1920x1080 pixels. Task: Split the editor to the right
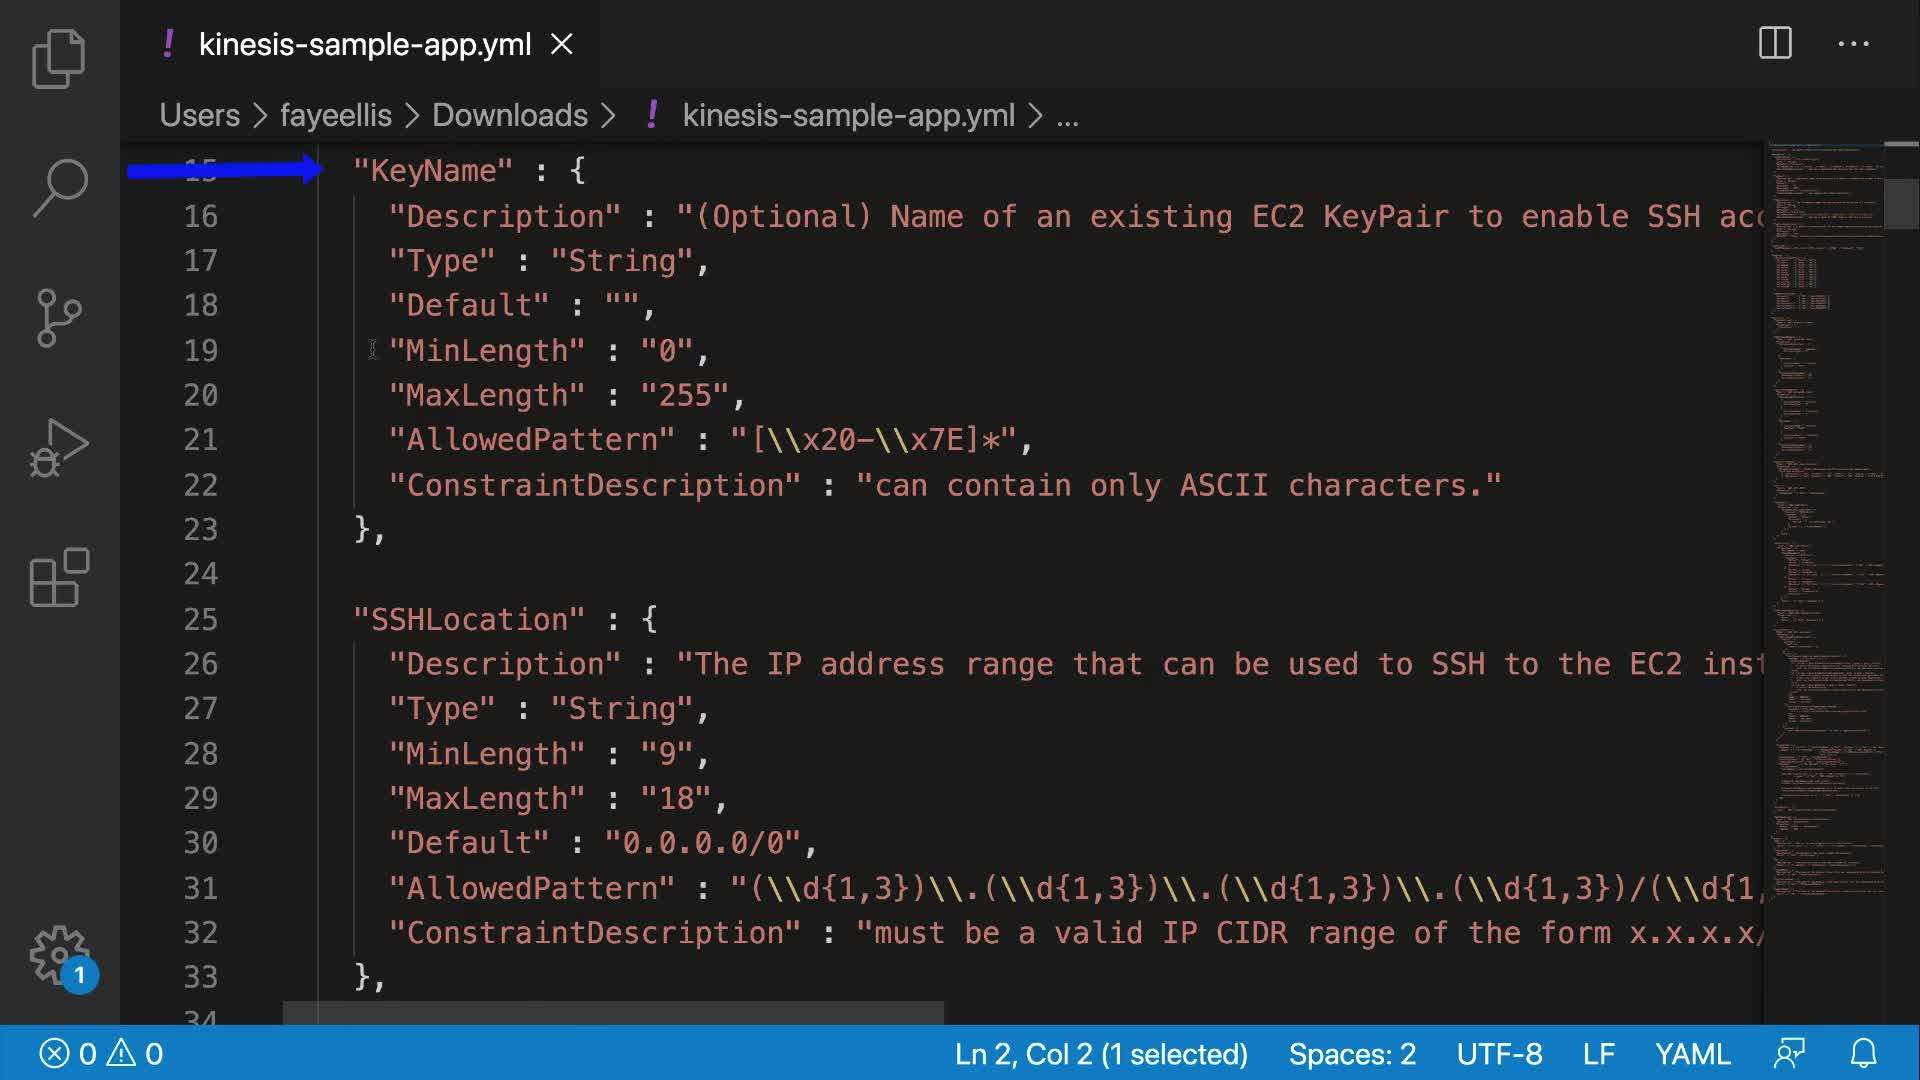[1775, 43]
